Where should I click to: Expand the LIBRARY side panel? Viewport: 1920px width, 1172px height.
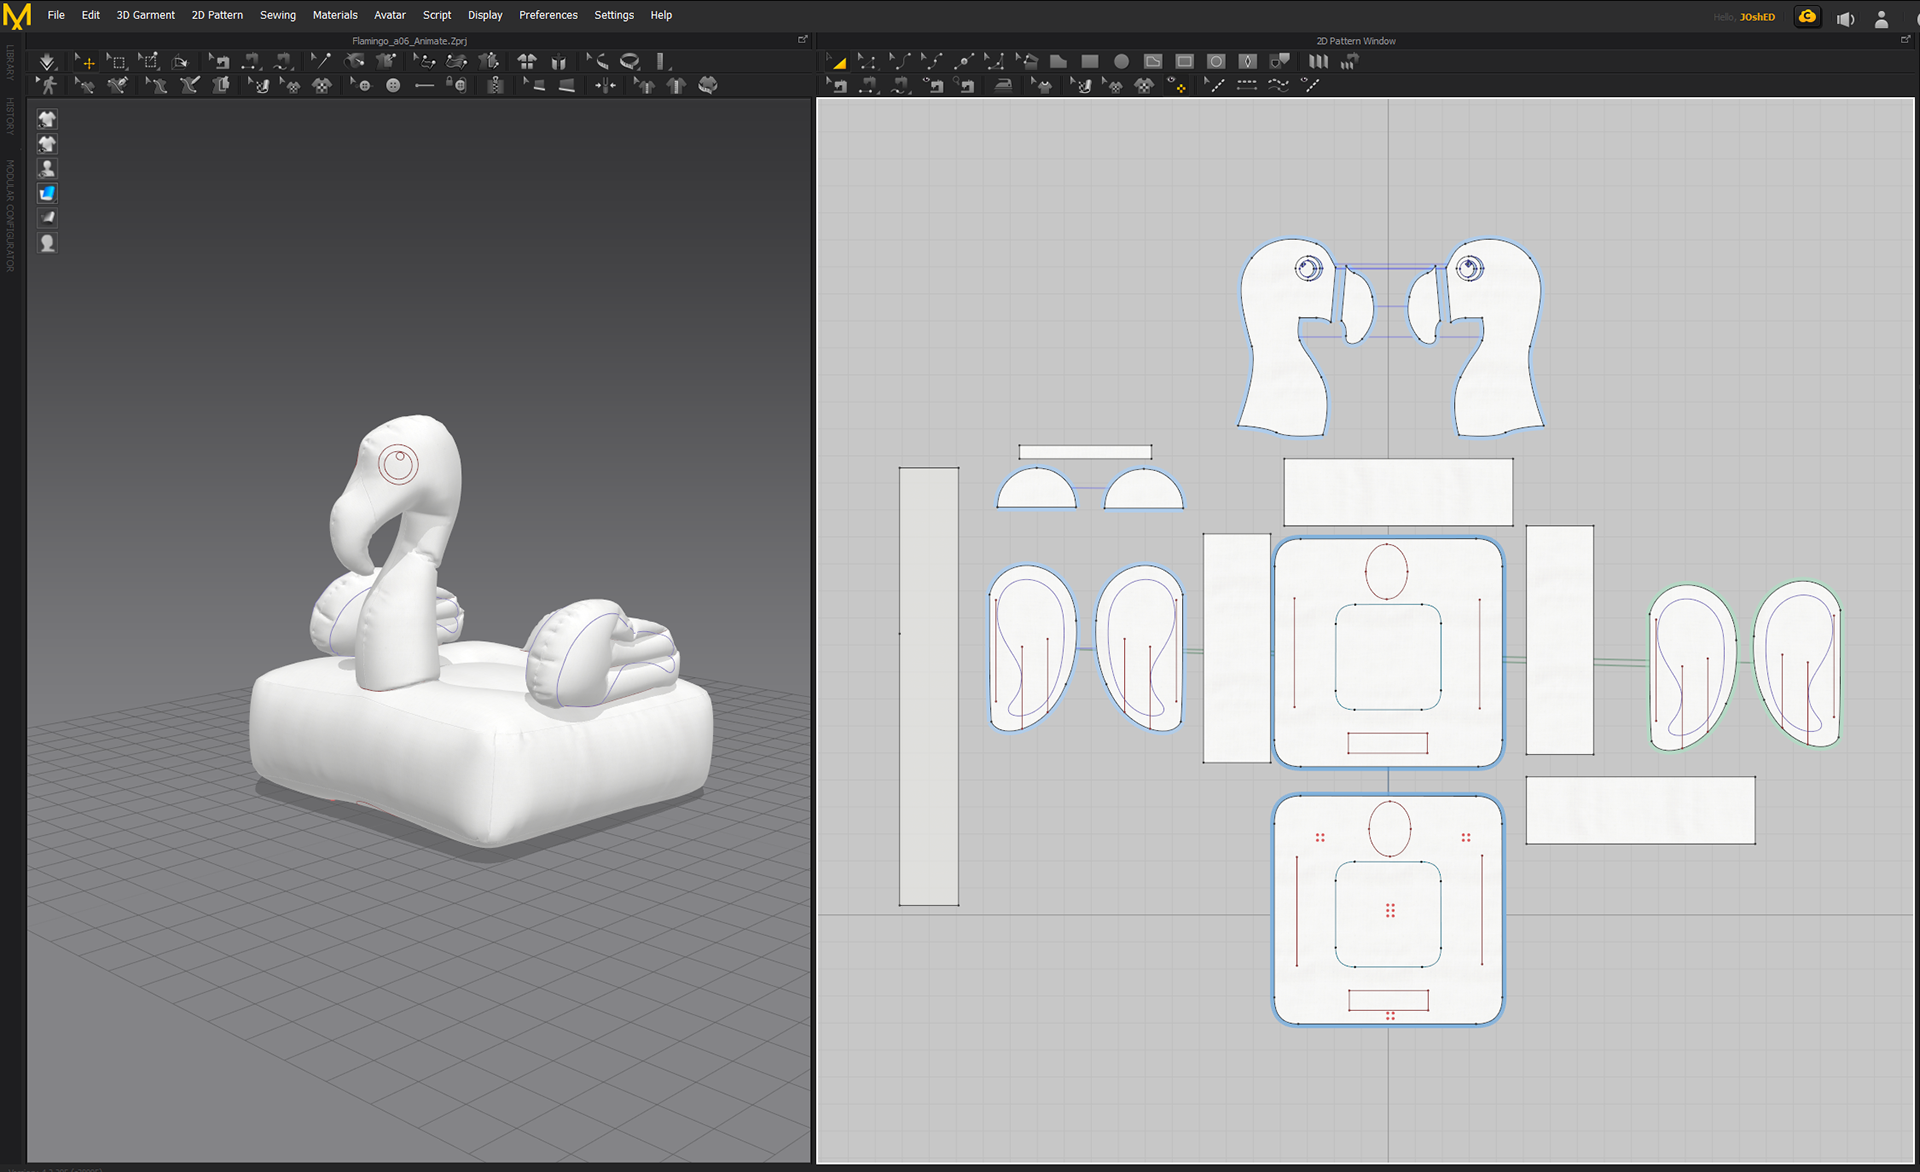pyautogui.click(x=10, y=62)
